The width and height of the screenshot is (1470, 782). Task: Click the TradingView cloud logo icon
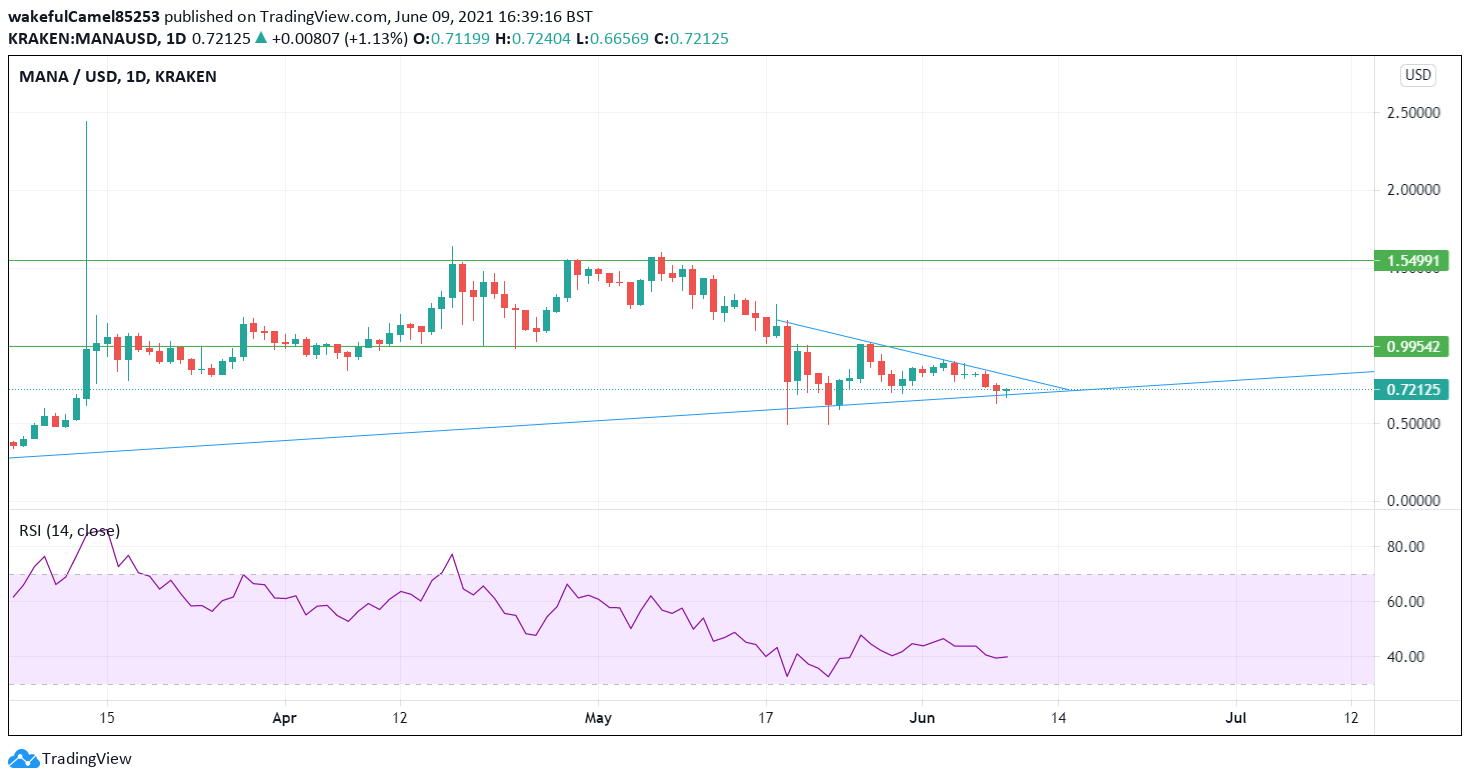tap(23, 759)
